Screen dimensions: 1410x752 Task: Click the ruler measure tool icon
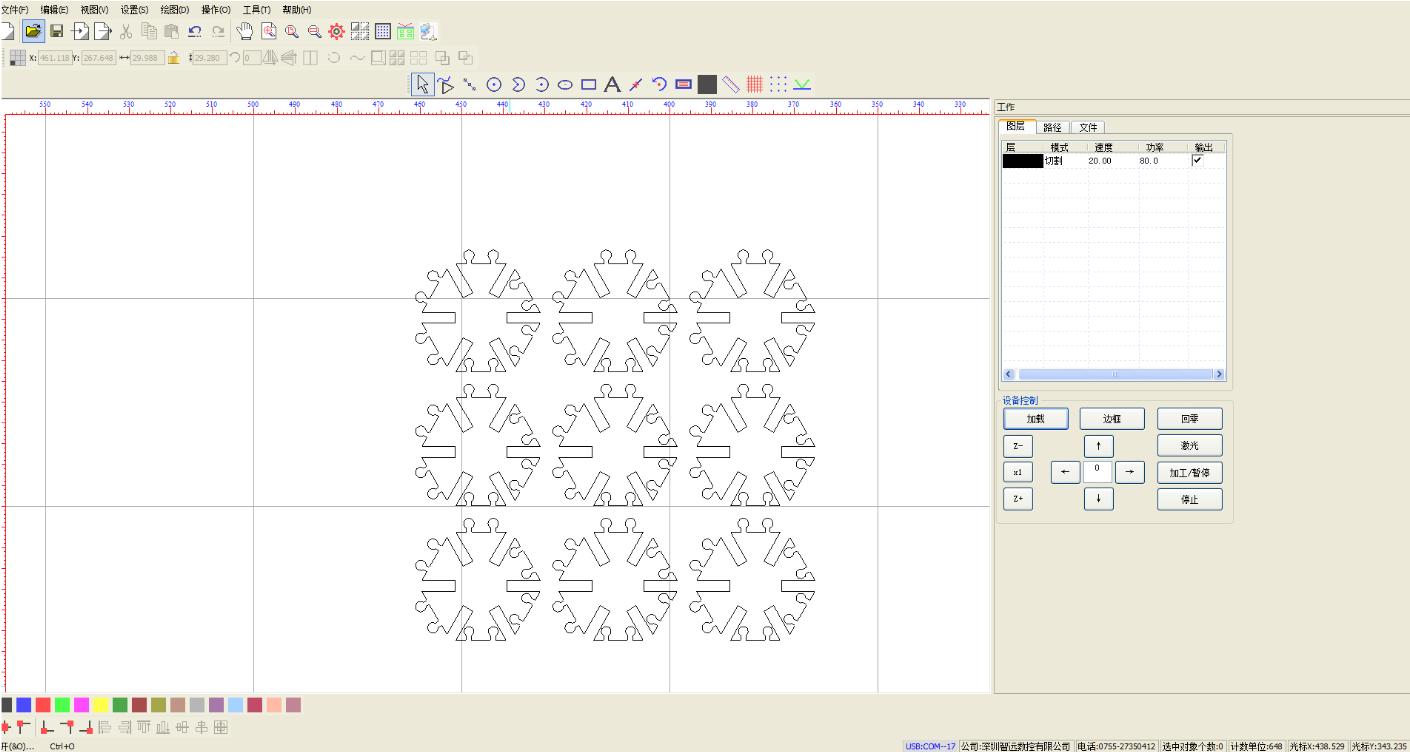(731, 85)
